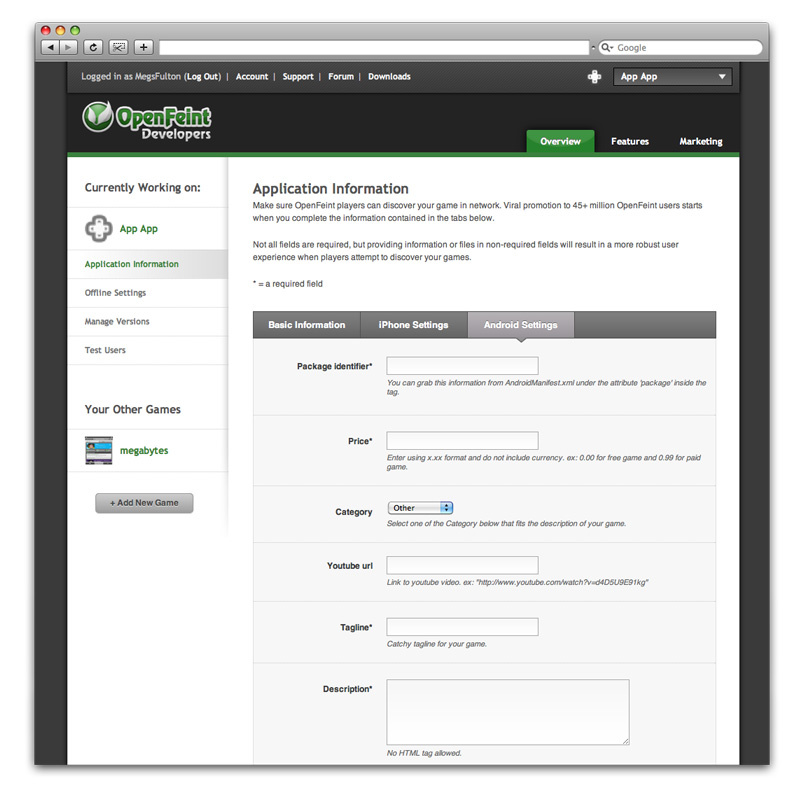This screenshot has width=800, height=803.
Task: Open Offline Settings in sidebar
Action: pyautogui.click(x=148, y=293)
